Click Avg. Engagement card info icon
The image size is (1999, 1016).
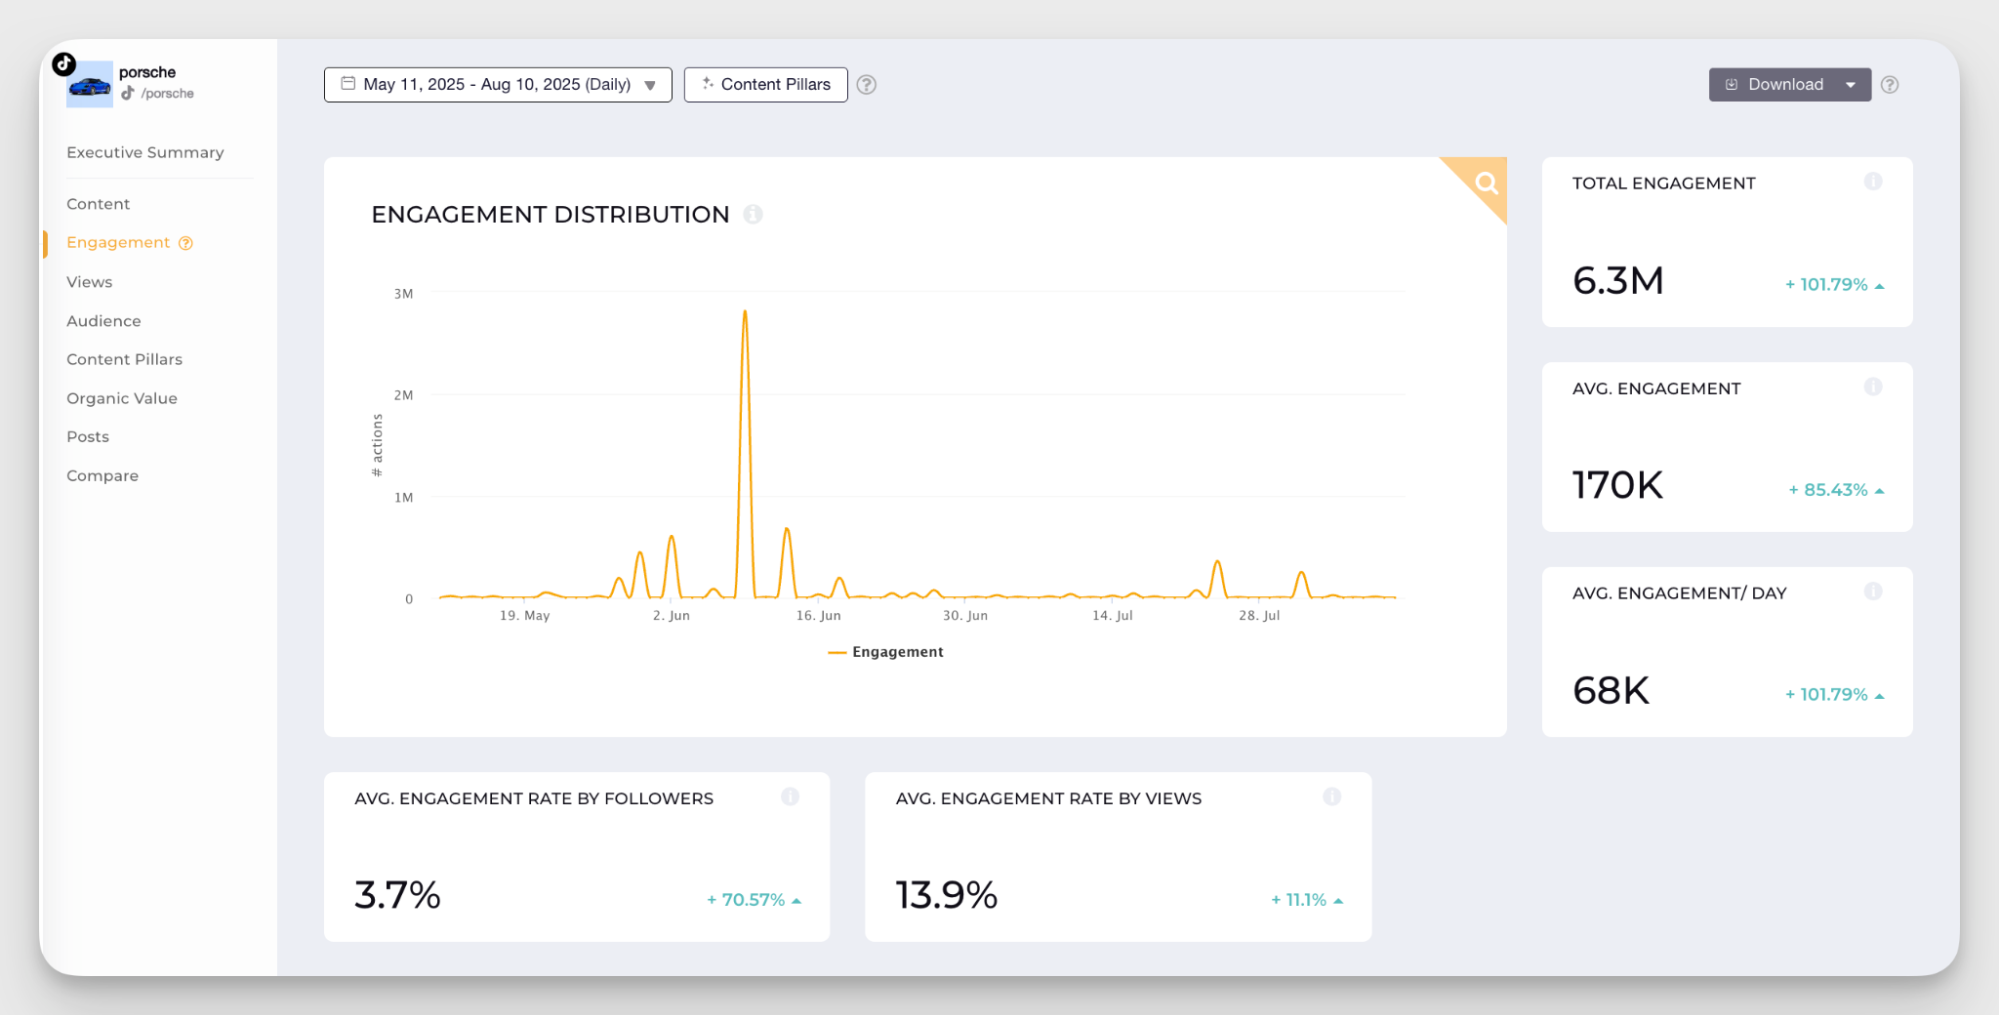pyautogui.click(x=1872, y=387)
